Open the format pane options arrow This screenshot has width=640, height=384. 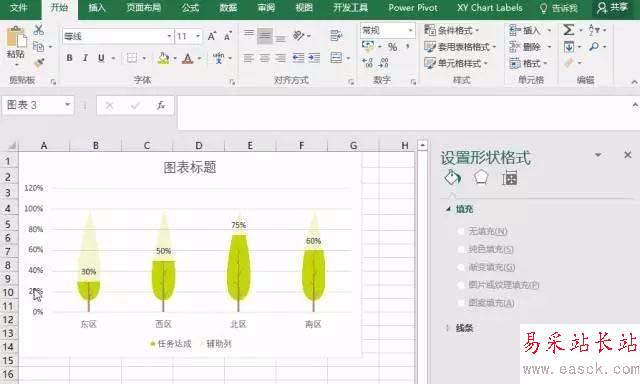(598, 155)
